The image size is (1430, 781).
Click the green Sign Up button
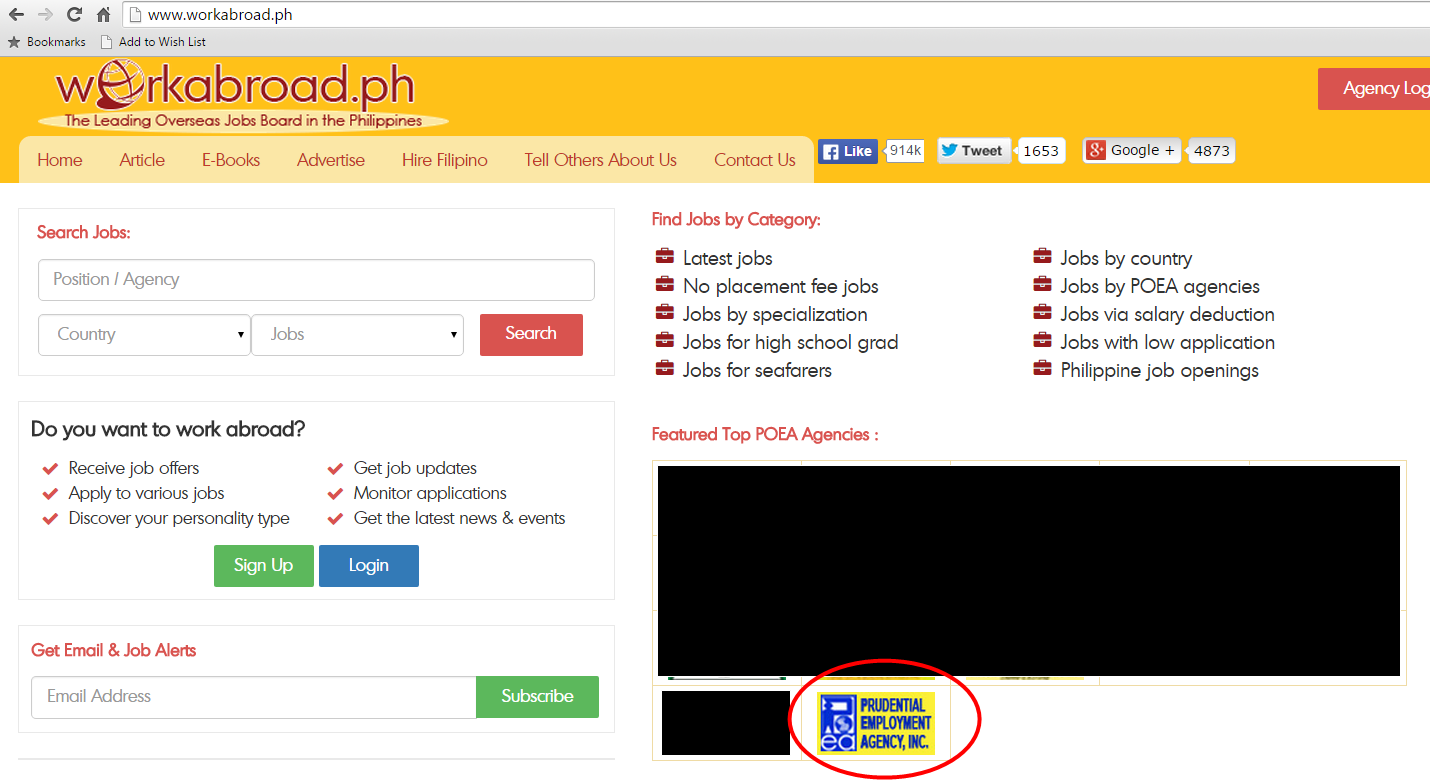pos(264,566)
